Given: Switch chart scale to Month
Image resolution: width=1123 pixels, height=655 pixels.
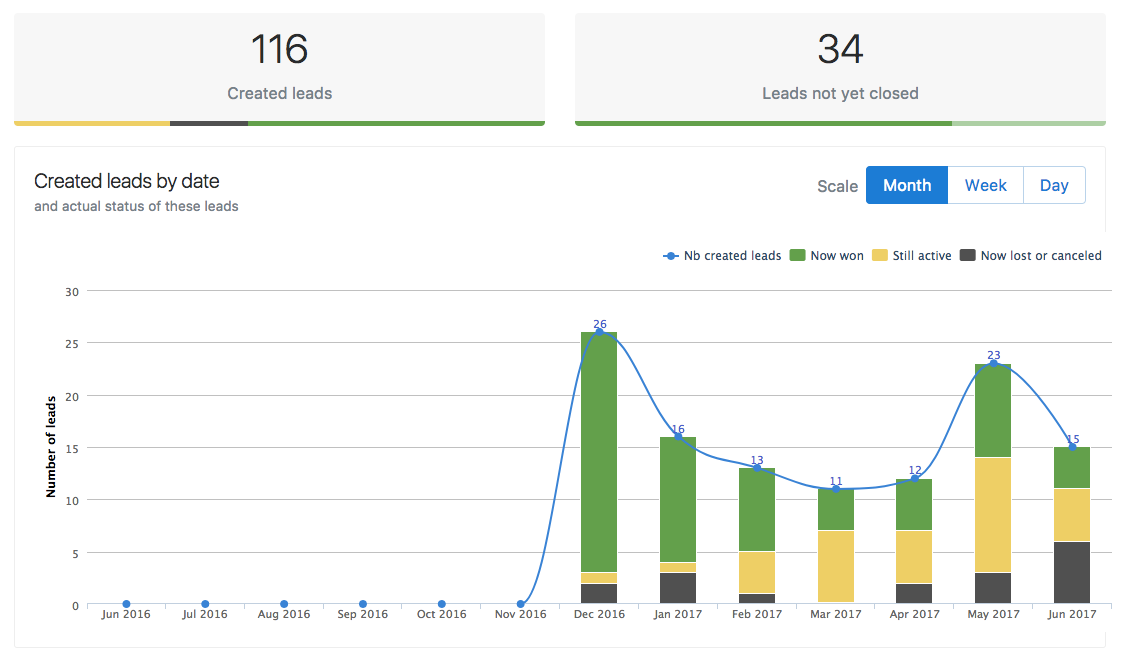Looking at the screenshot, I should 906,185.
